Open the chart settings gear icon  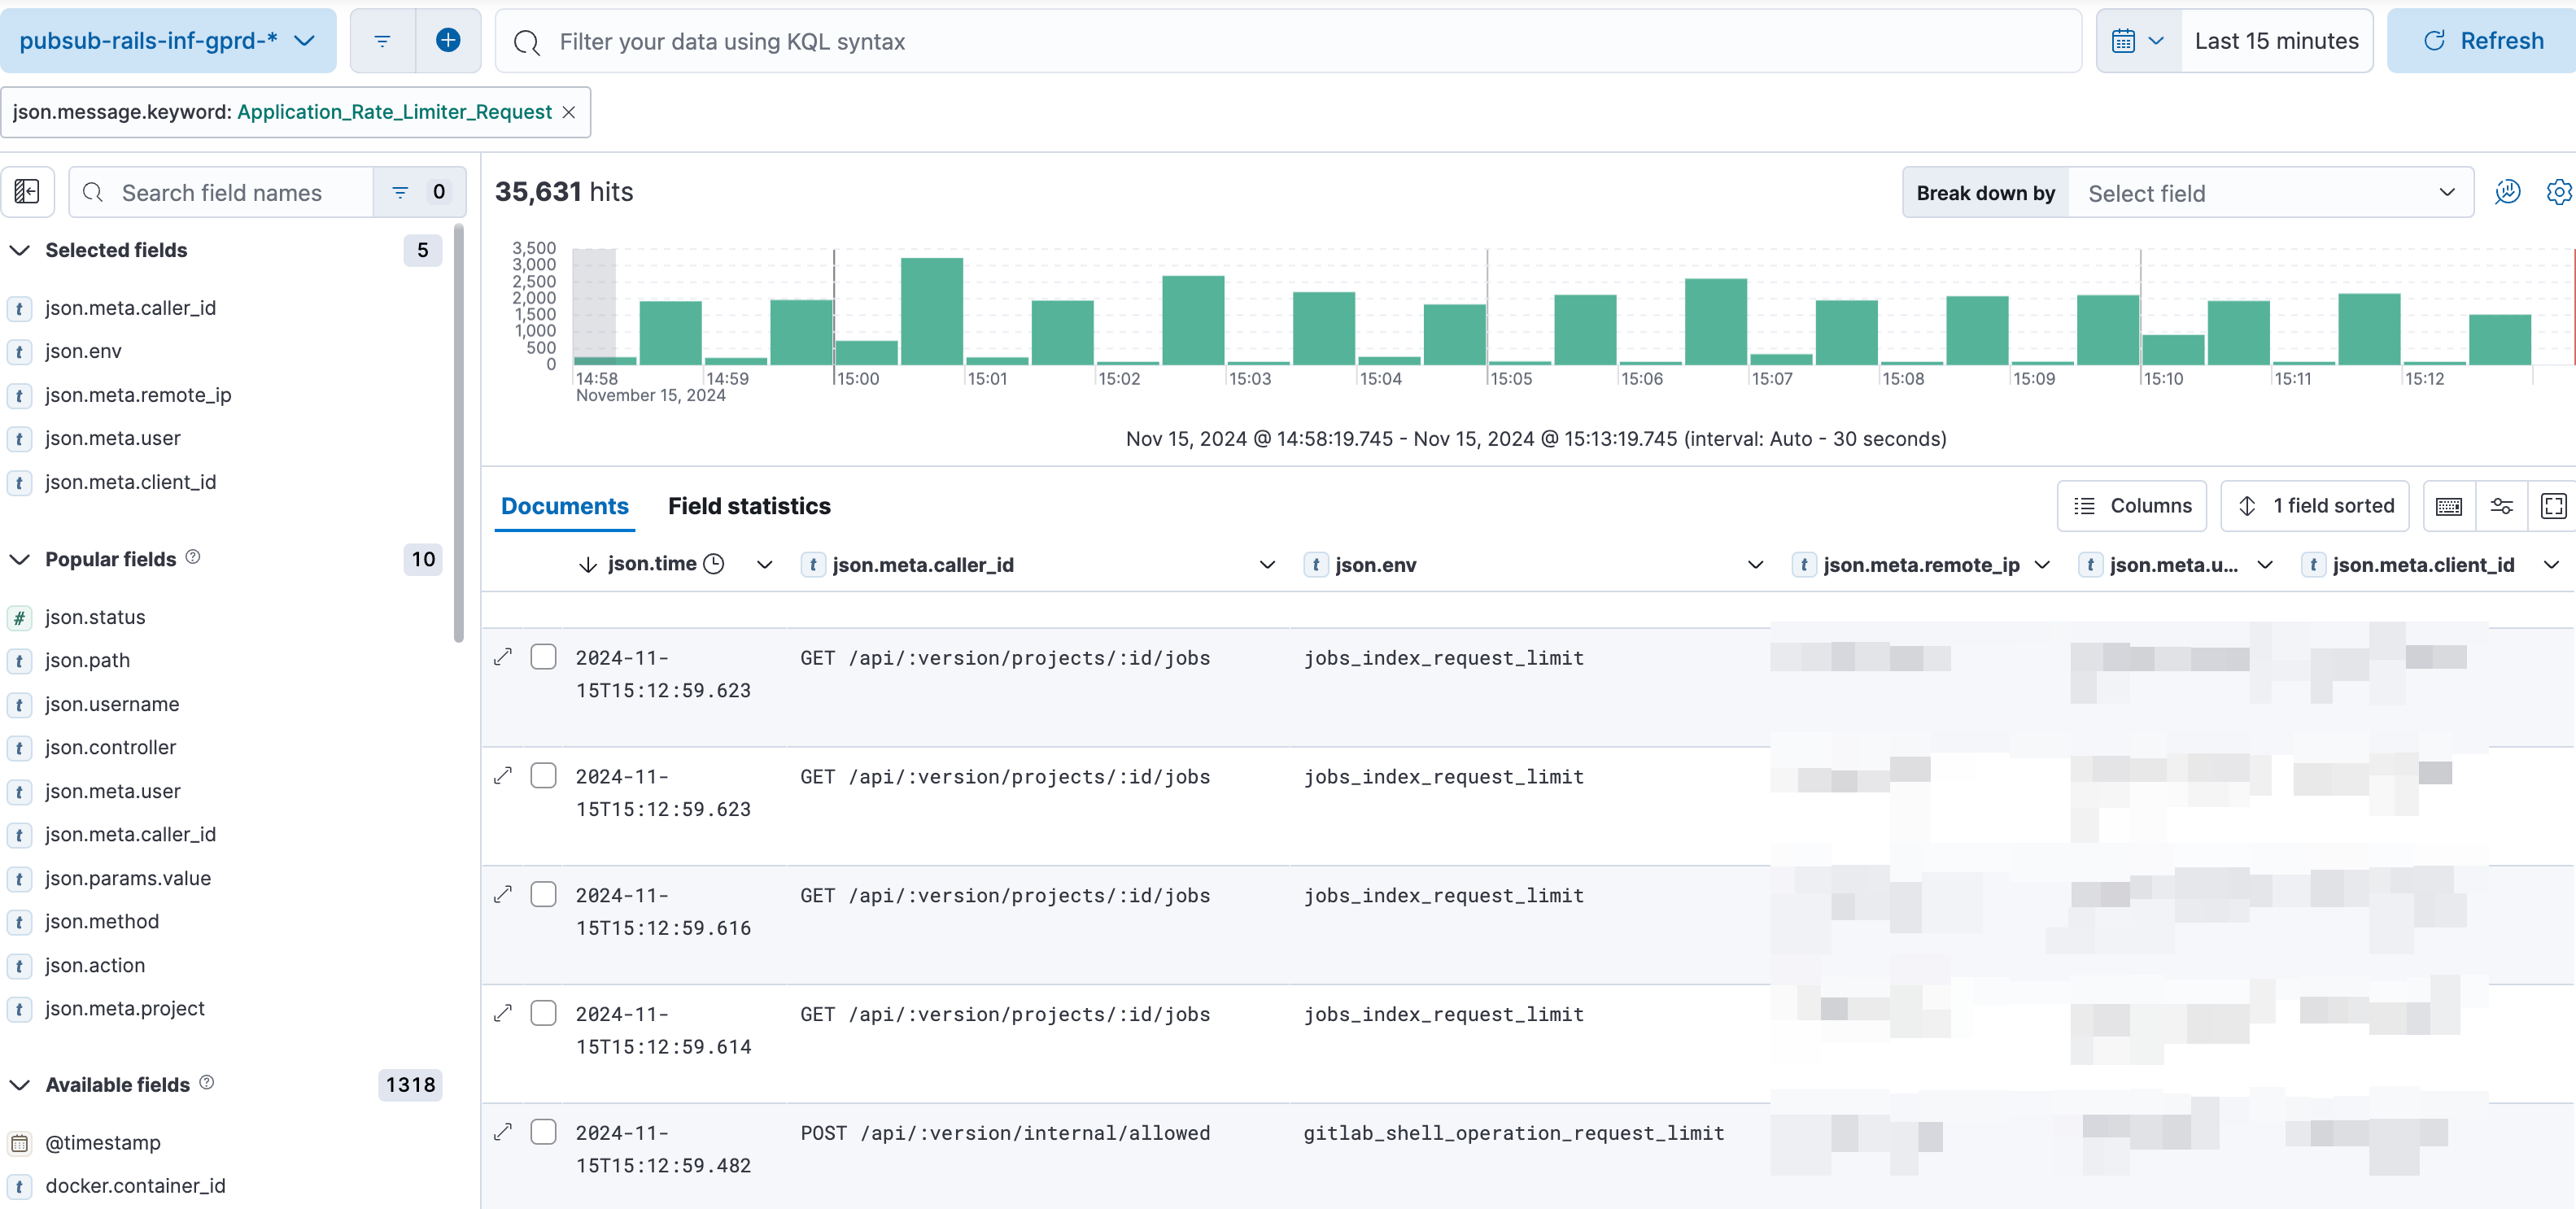click(2558, 192)
